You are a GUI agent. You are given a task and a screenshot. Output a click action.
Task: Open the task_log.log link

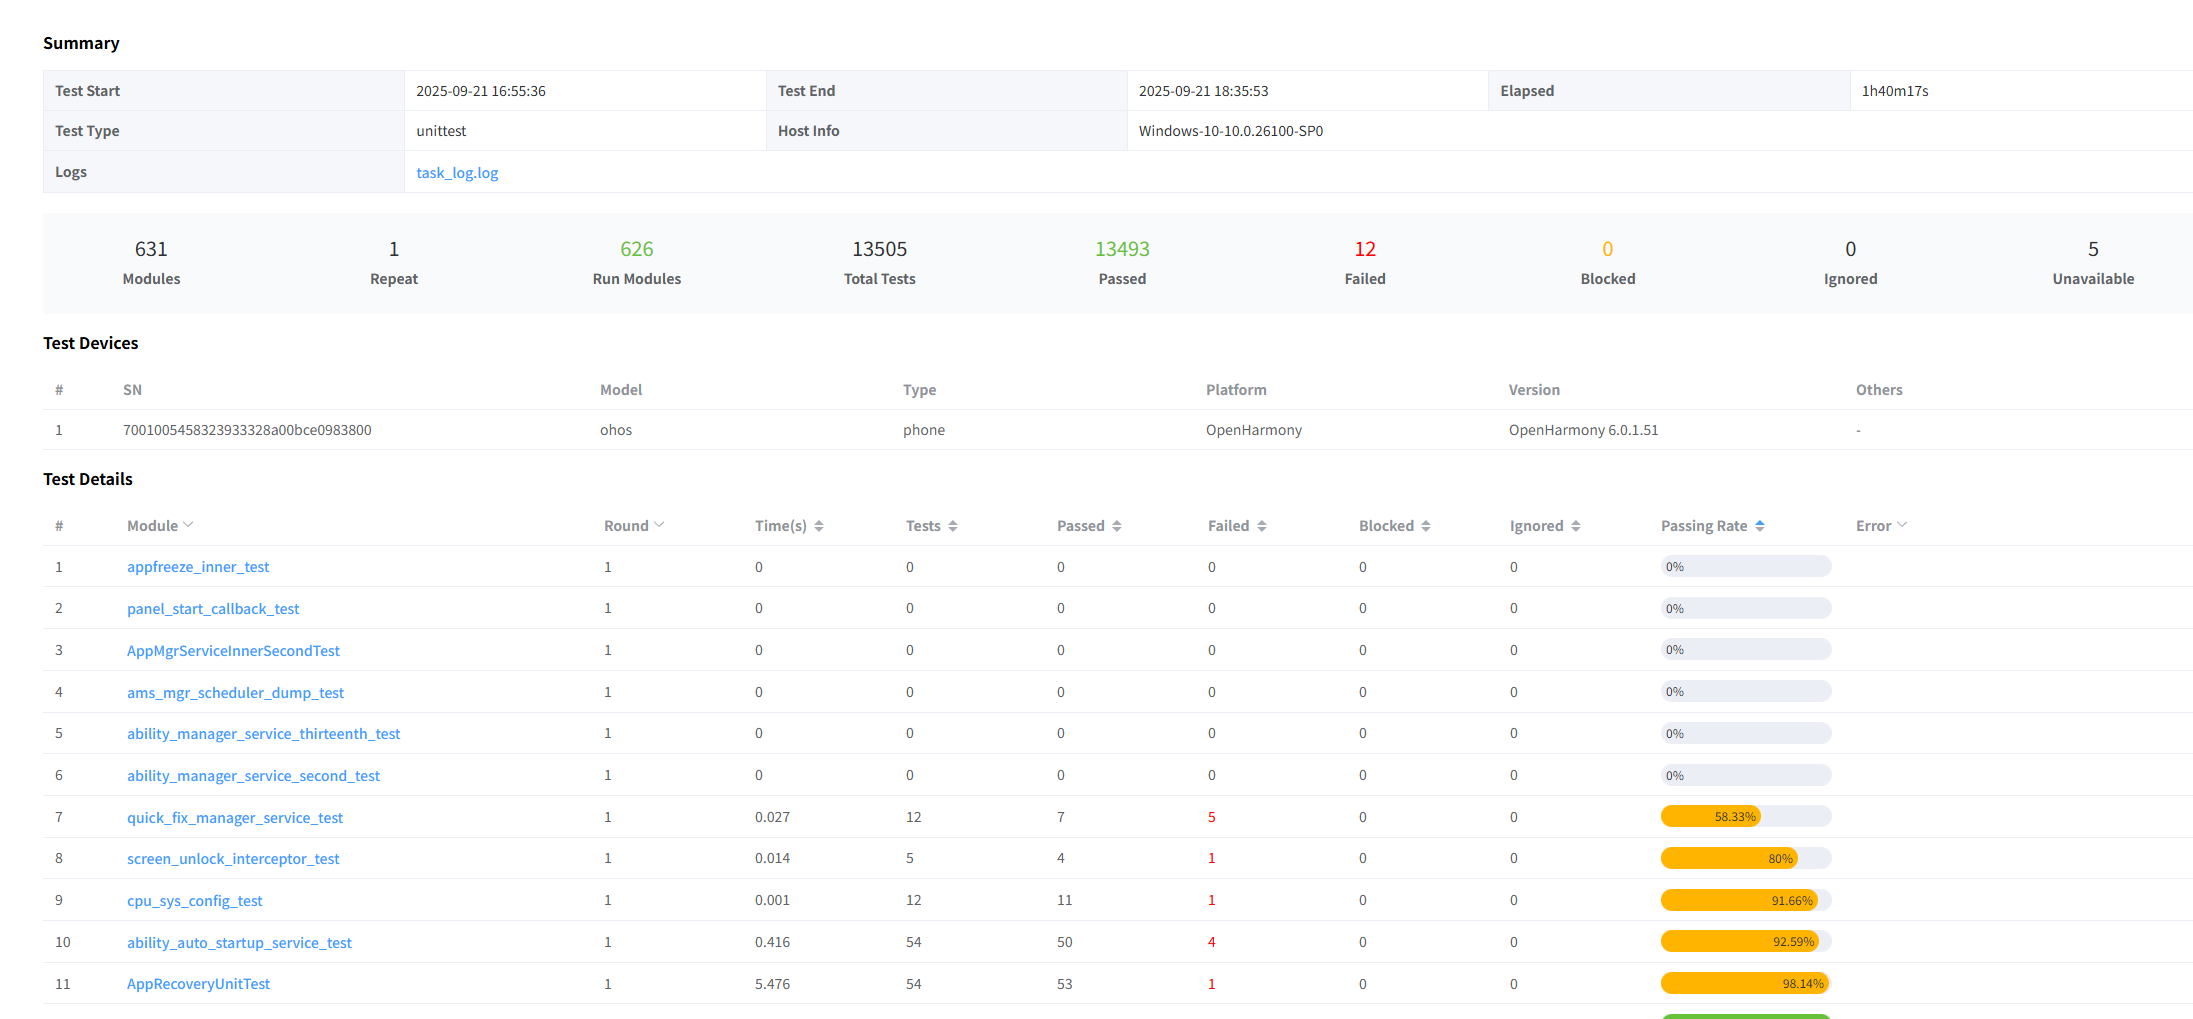point(457,173)
